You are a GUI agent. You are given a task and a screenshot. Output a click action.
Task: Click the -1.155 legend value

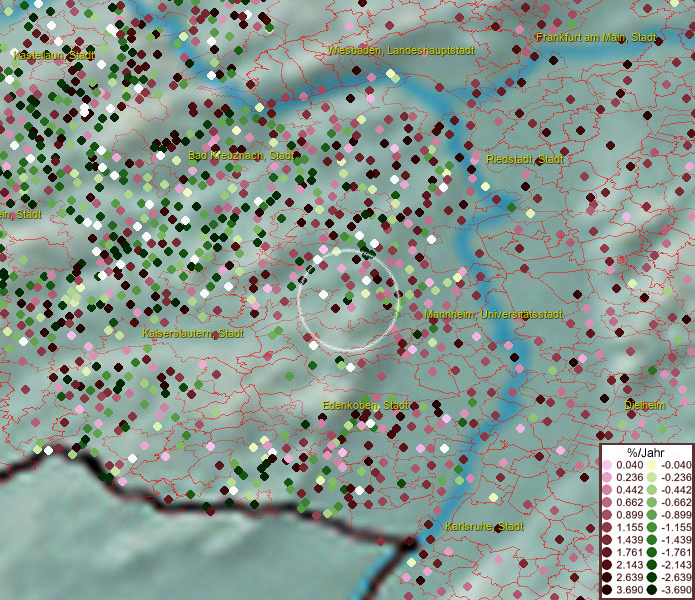point(676,528)
